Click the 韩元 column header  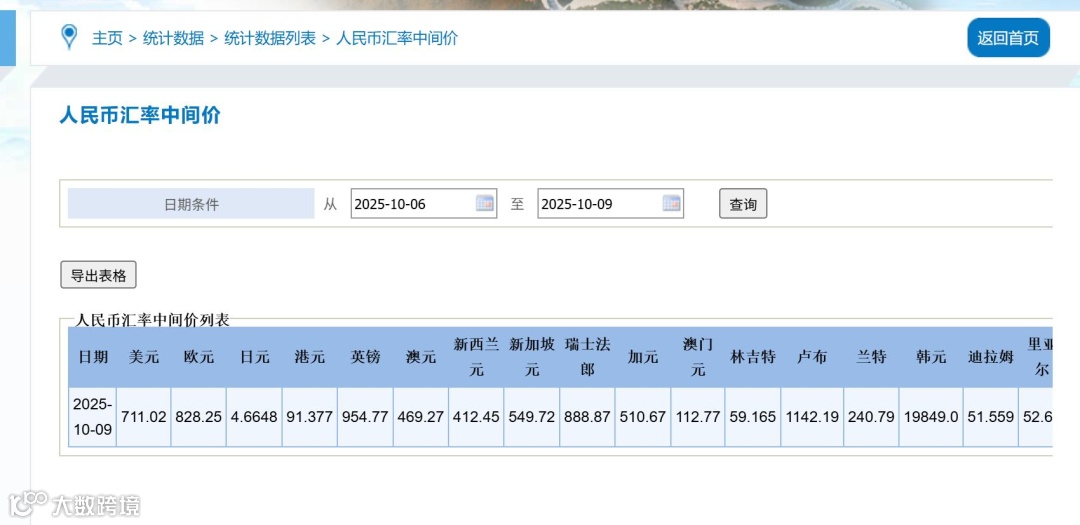pos(931,357)
